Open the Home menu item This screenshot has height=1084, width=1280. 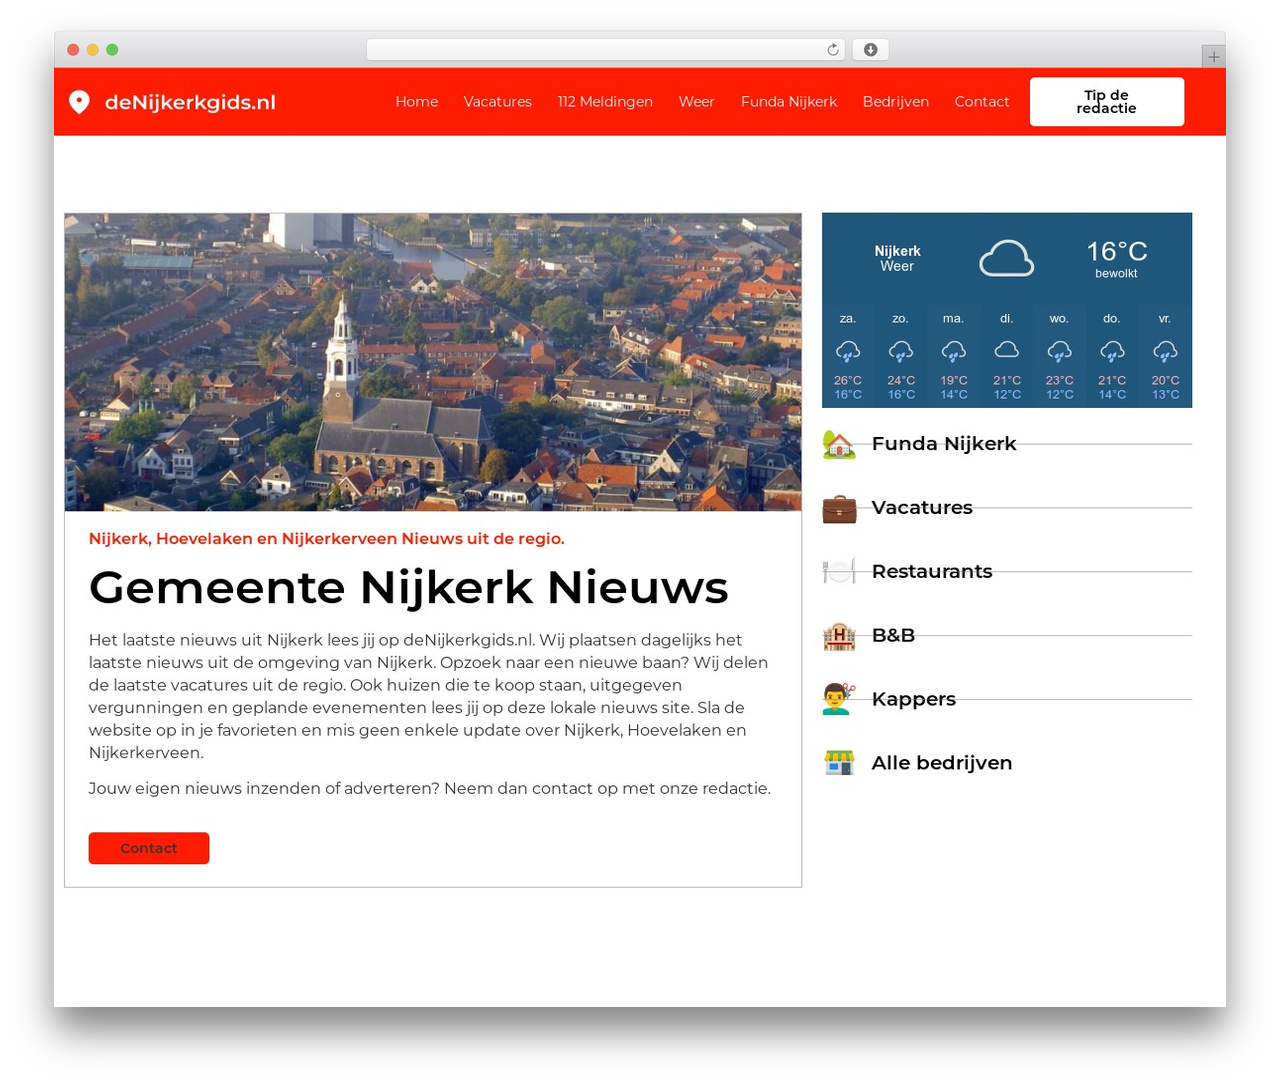[x=417, y=102]
